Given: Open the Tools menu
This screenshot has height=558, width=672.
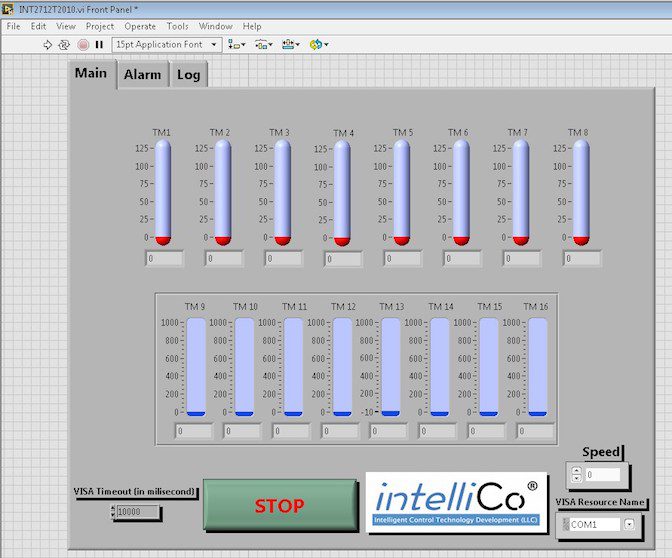Looking at the screenshot, I should point(177,26).
